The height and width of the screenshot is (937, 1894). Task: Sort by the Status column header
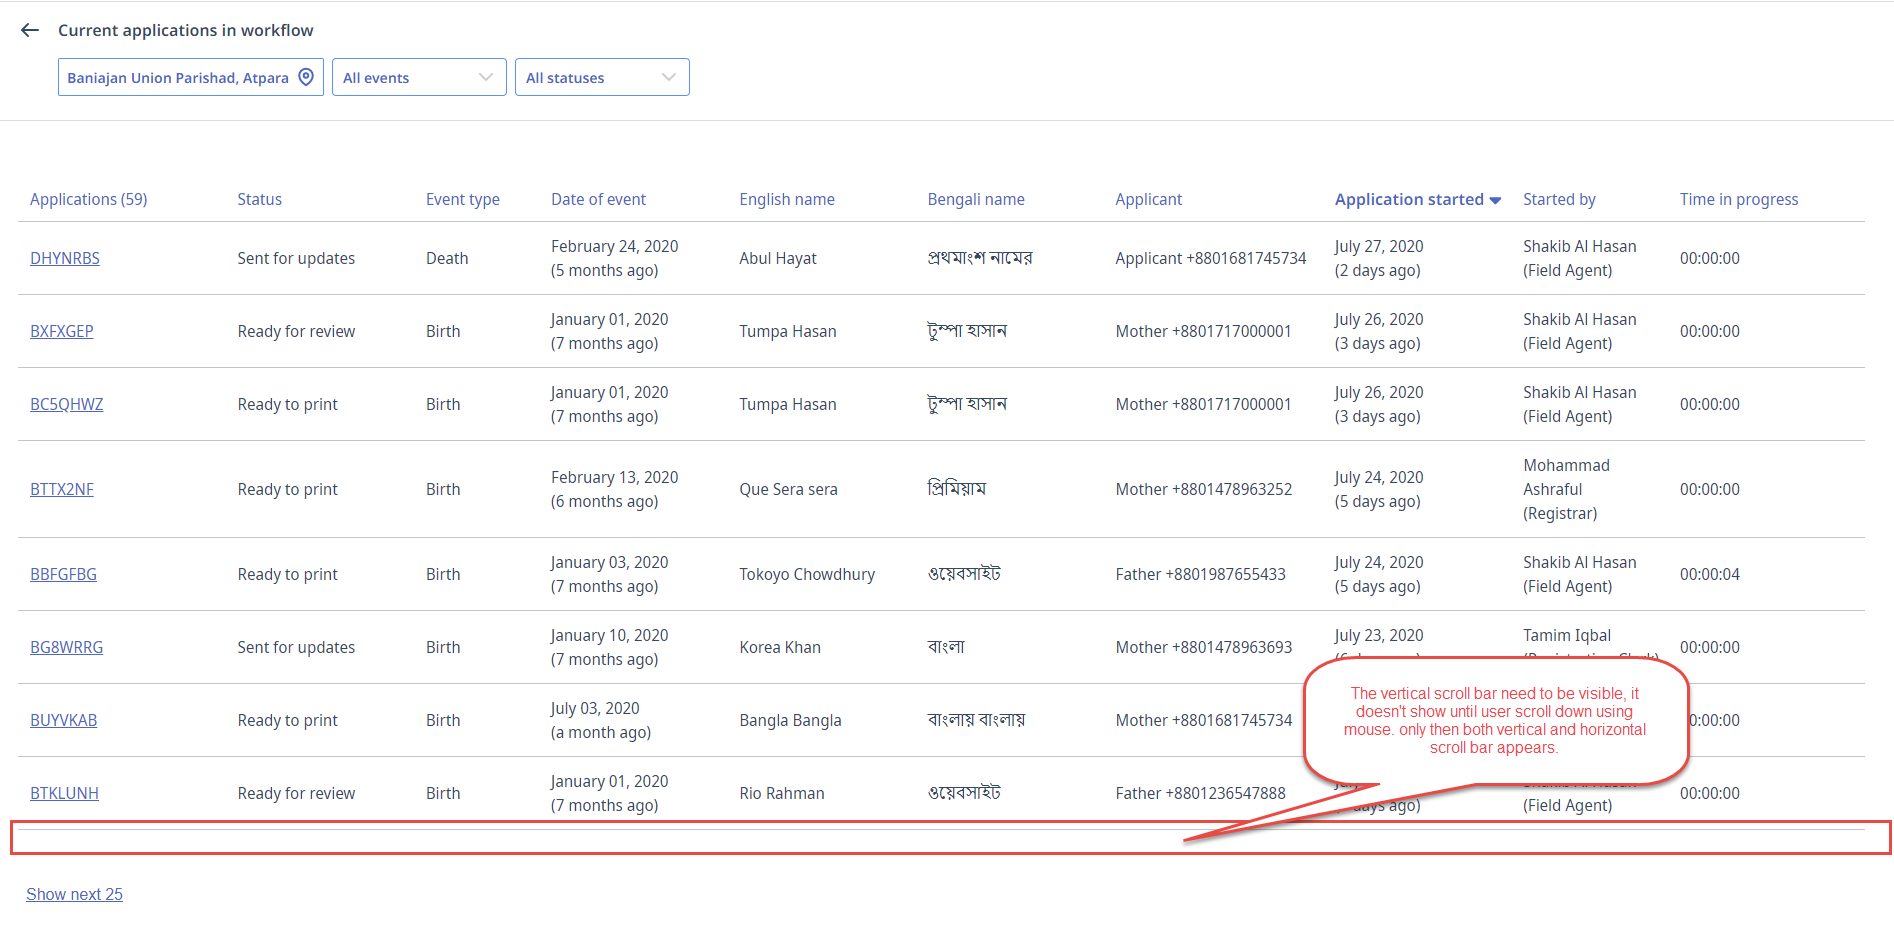[x=259, y=199]
